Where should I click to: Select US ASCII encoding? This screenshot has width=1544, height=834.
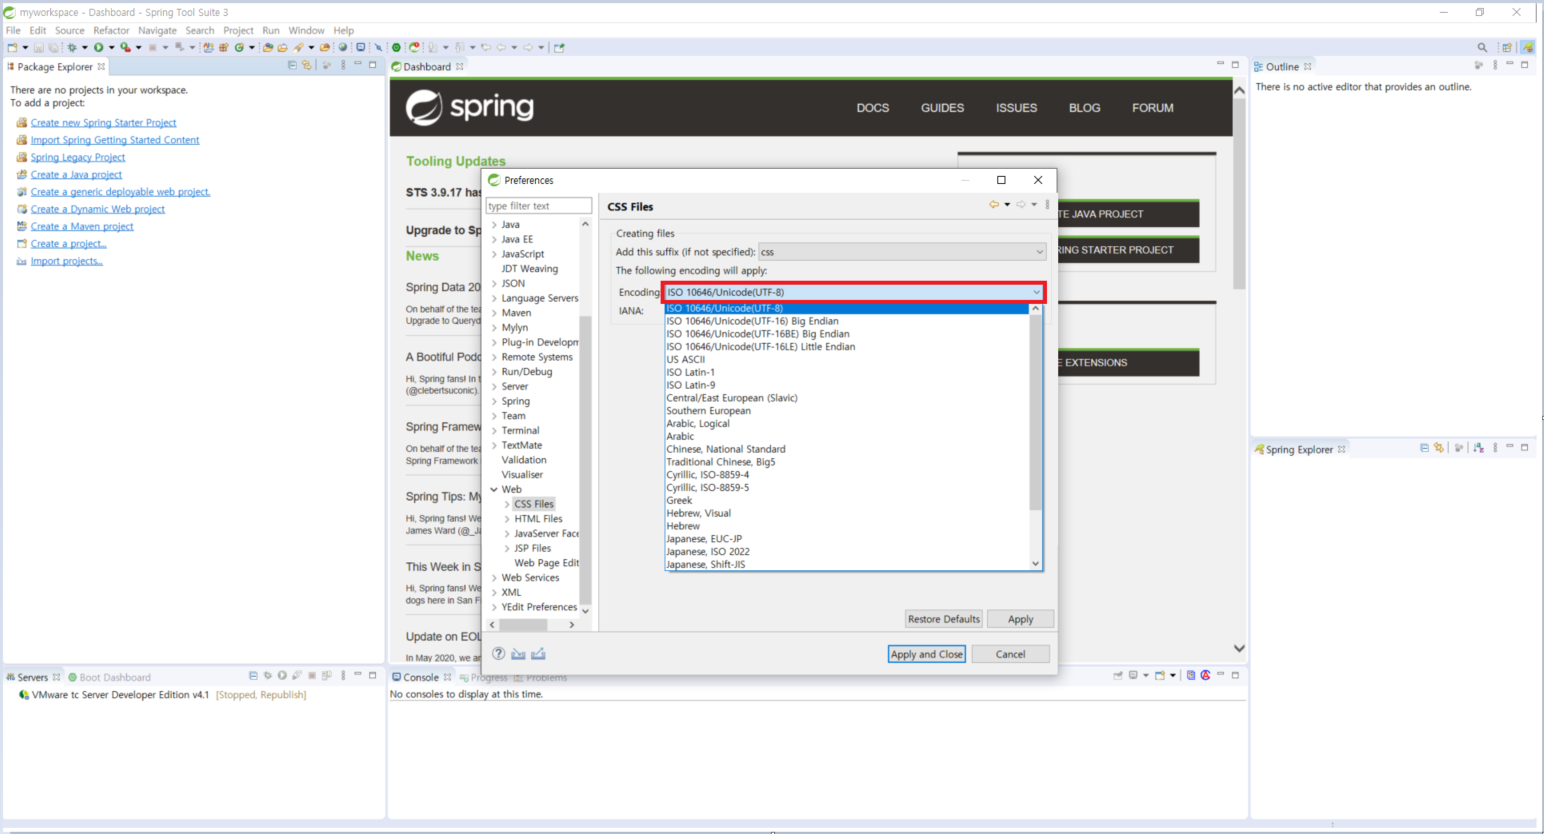(686, 359)
